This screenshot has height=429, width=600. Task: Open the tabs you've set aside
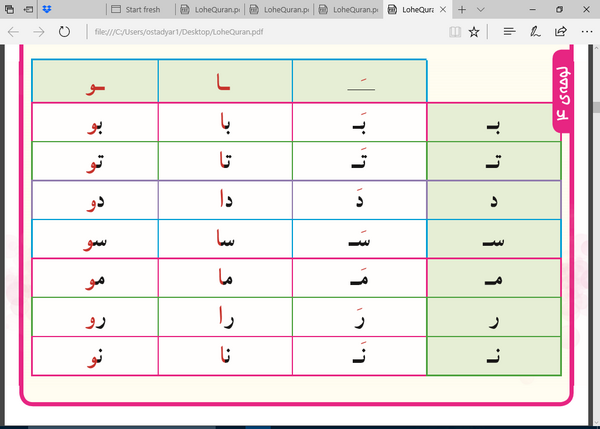9,9
